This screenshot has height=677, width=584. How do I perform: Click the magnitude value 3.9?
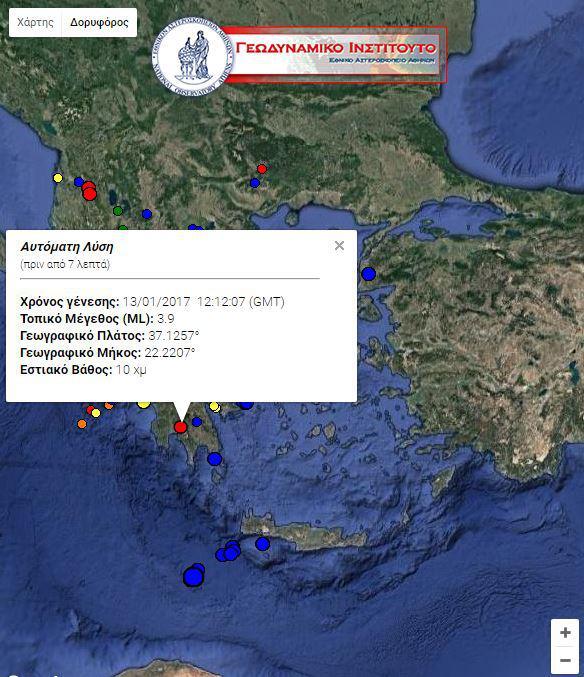point(166,319)
